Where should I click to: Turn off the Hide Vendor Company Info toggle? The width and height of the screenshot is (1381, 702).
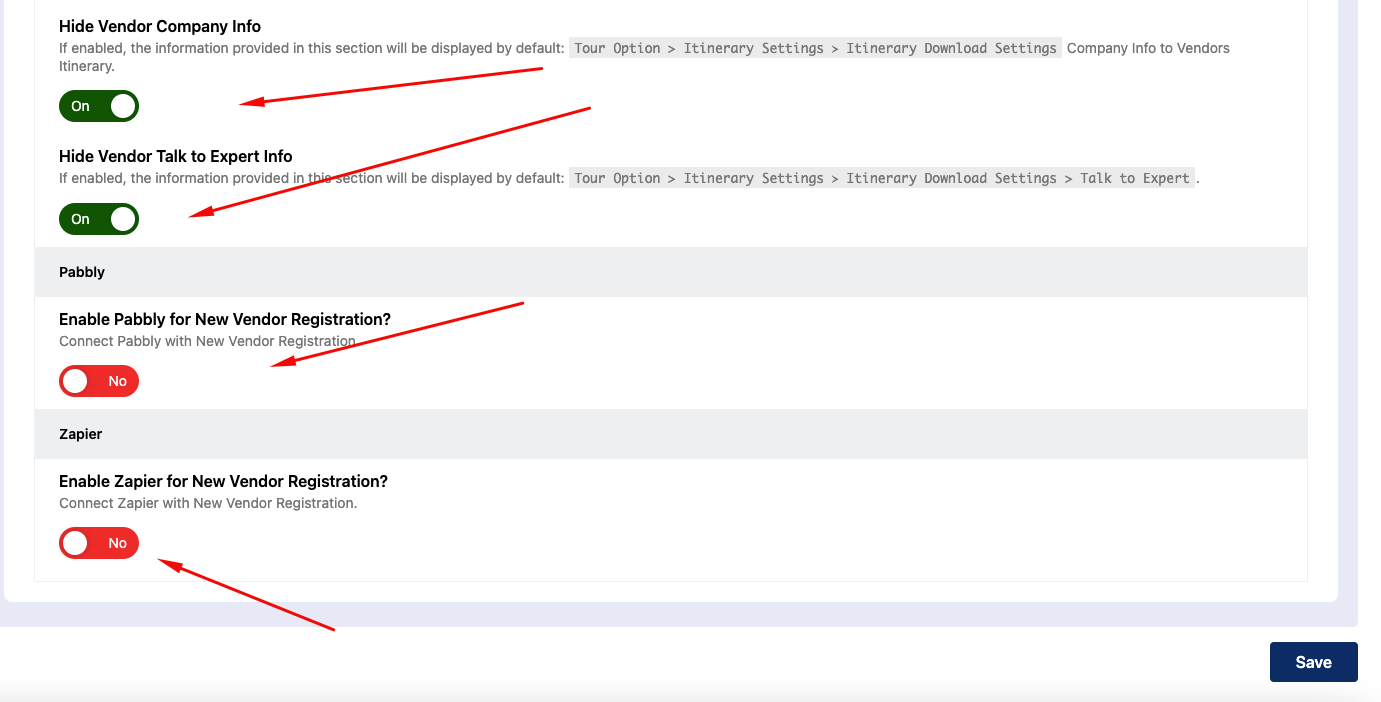tap(99, 106)
